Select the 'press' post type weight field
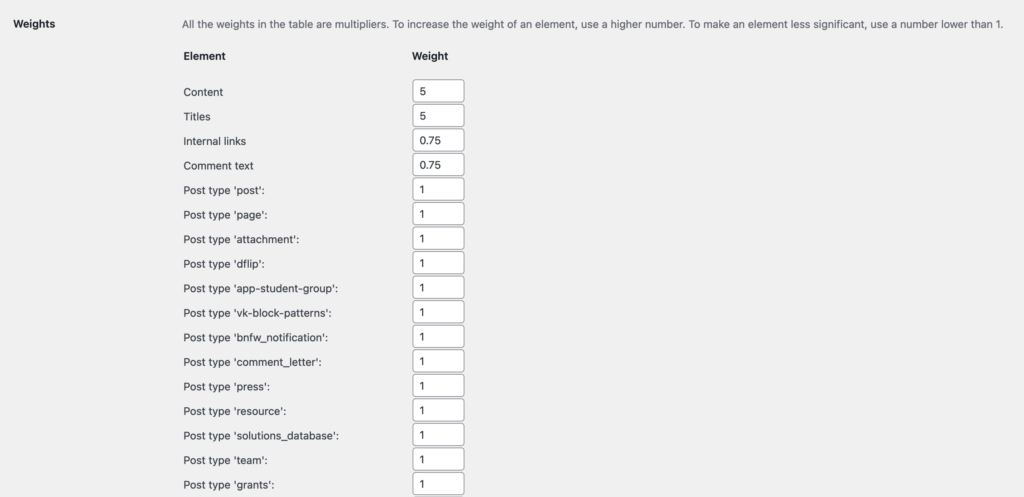The width and height of the screenshot is (1024, 497). 438,386
